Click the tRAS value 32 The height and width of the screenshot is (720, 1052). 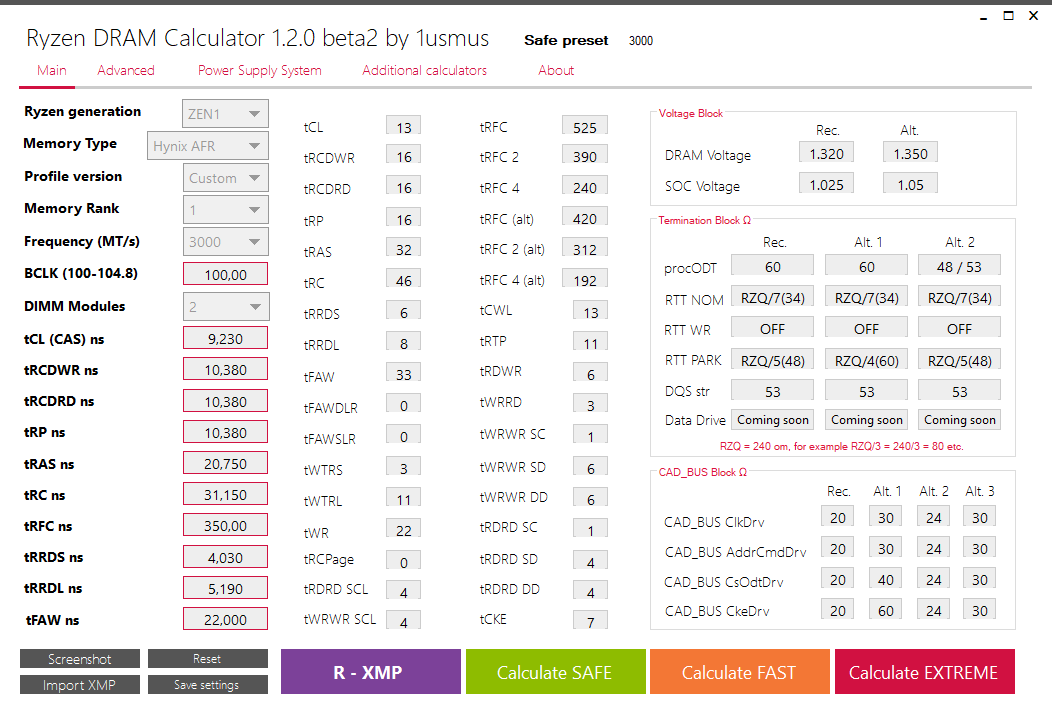[x=404, y=249]
